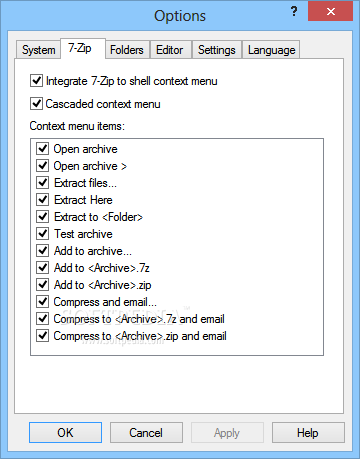The image size is (360, 459).
Task: Switch to the System tab
Action: point(38,50)
